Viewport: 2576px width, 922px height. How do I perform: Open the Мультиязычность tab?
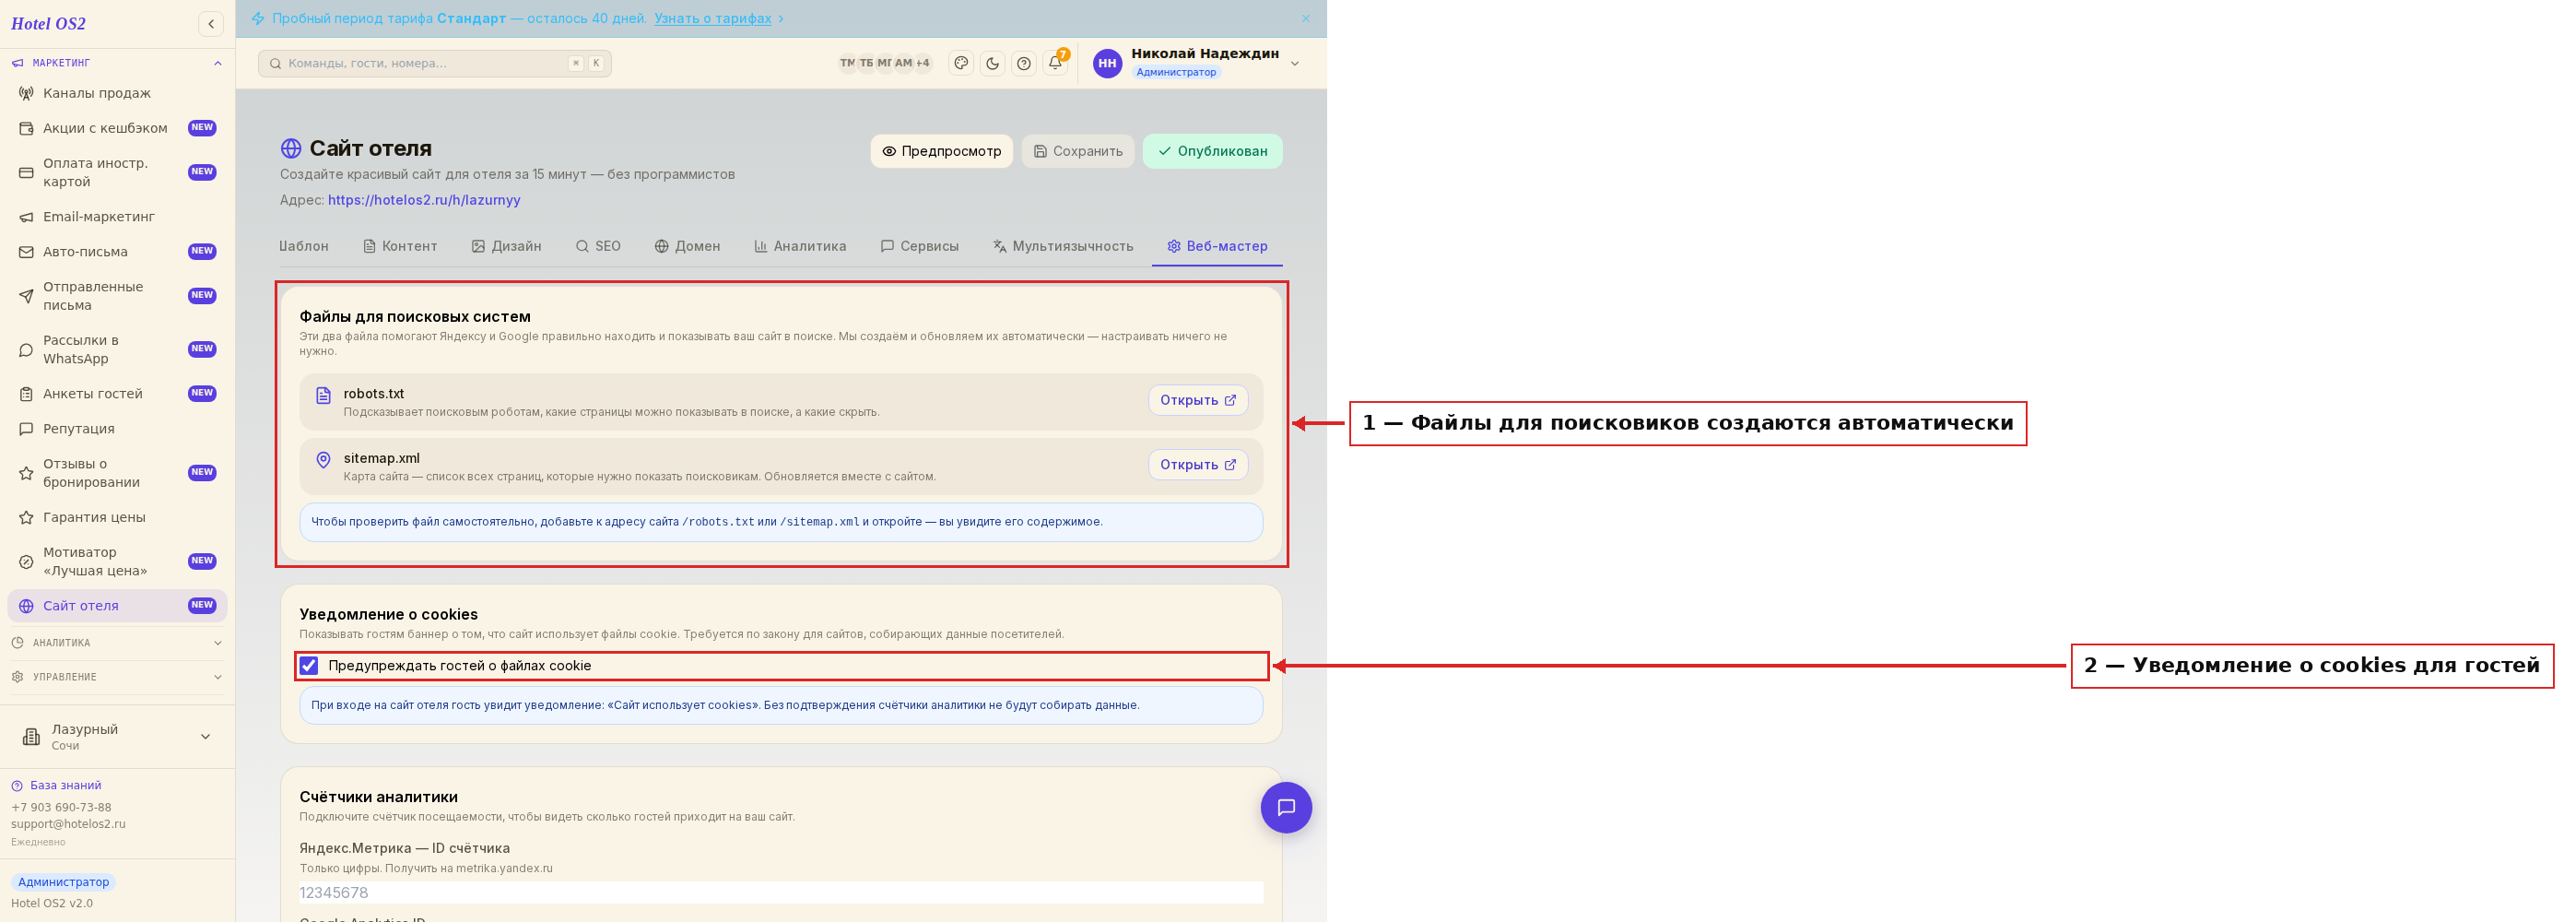[1063, 246]
